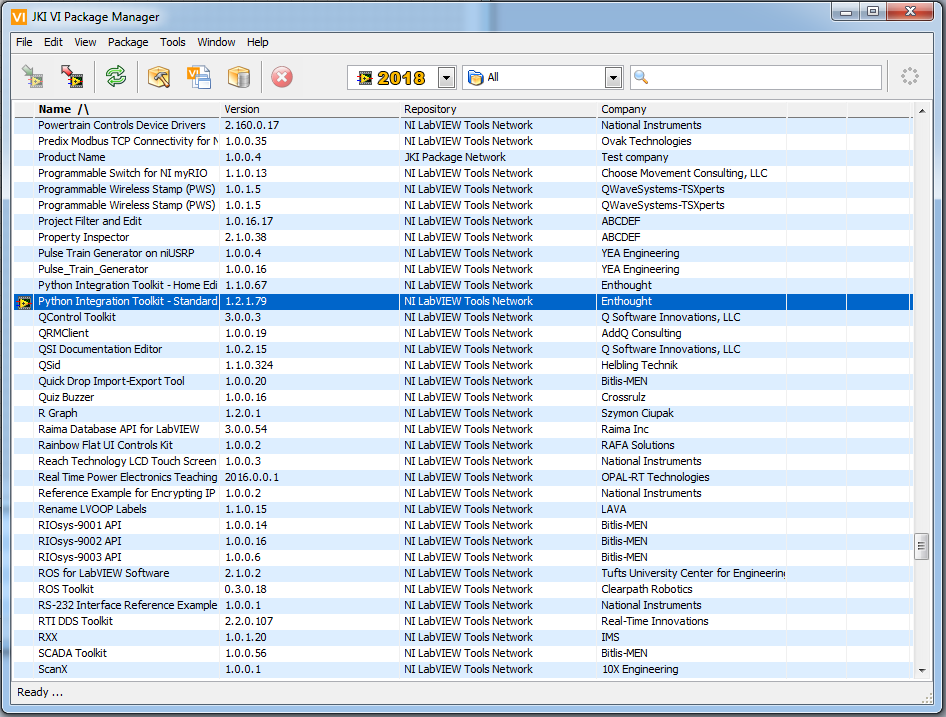Select the QControl Toolkit package row
946x717 pixels.
click(x=77, y=317)
